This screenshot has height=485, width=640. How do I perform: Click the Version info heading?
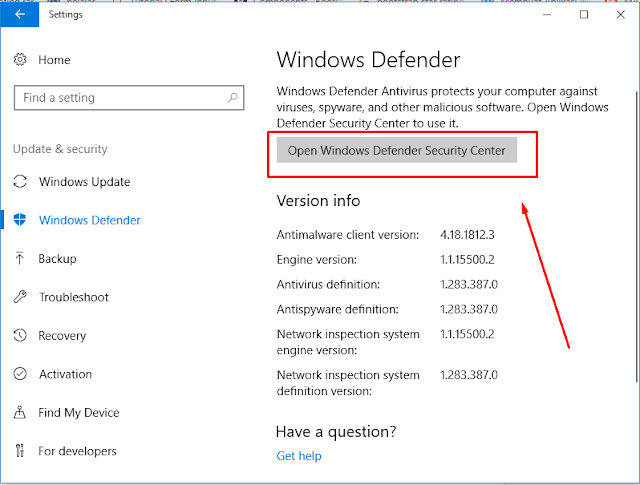click(x=318, y=201)
